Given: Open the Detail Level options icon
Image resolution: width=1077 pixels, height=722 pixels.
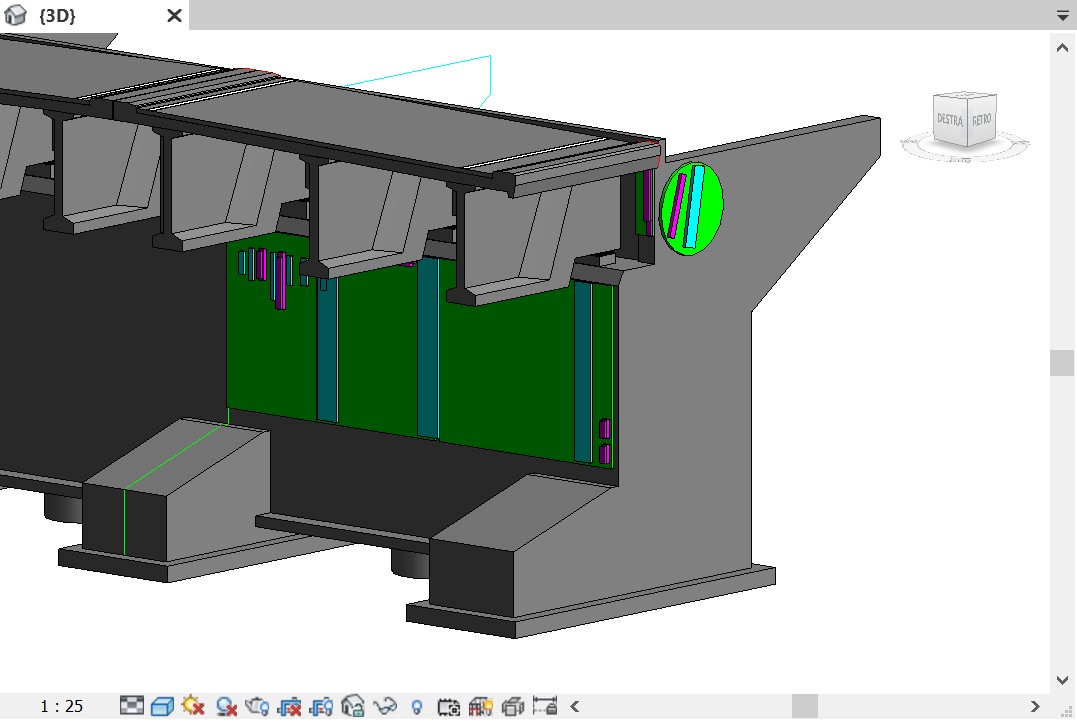Looking at the screenshot, I should point(132,706).
